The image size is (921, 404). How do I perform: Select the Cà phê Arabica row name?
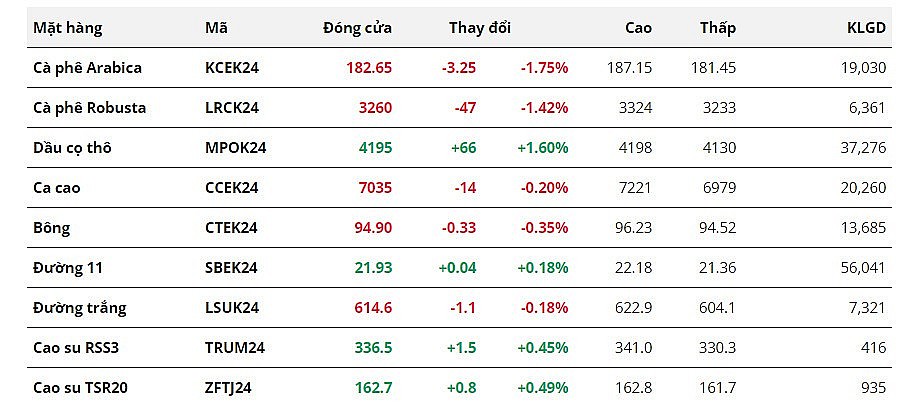pyautogui.click(x=88, y=68)
